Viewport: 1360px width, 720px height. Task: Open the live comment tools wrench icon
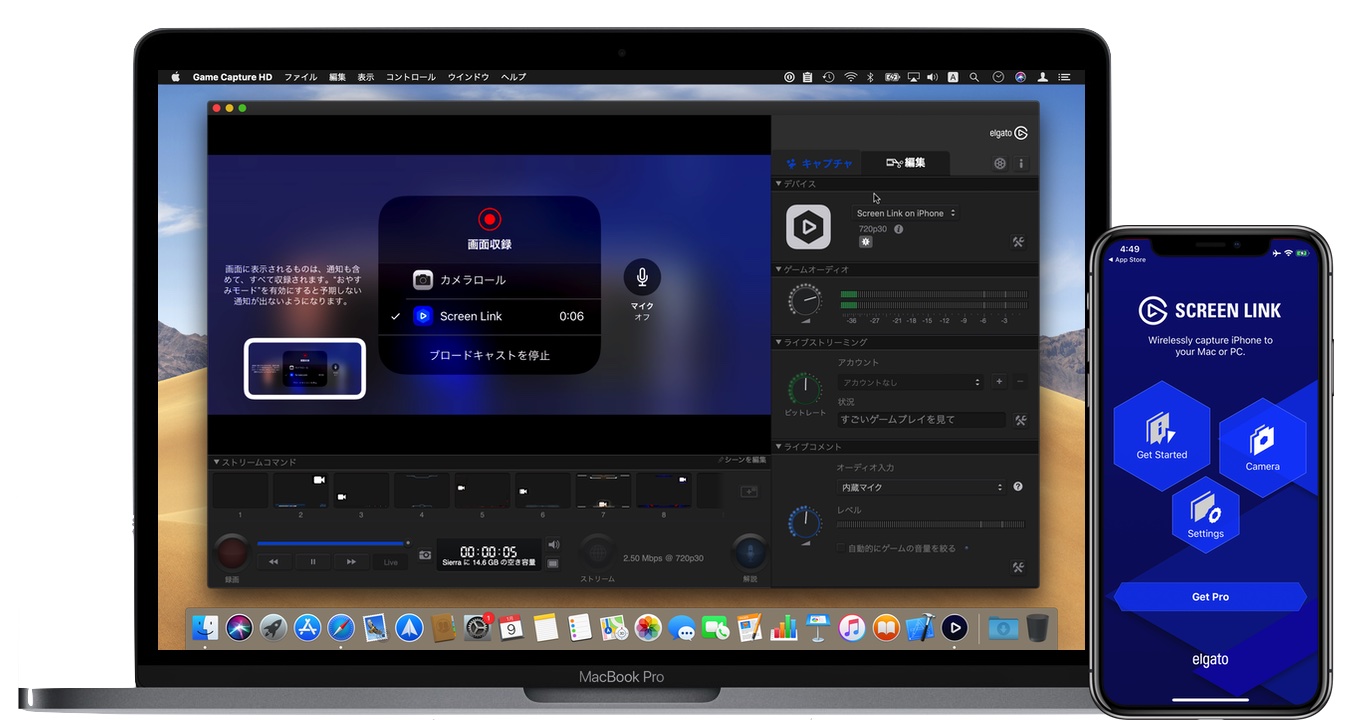1018,567
